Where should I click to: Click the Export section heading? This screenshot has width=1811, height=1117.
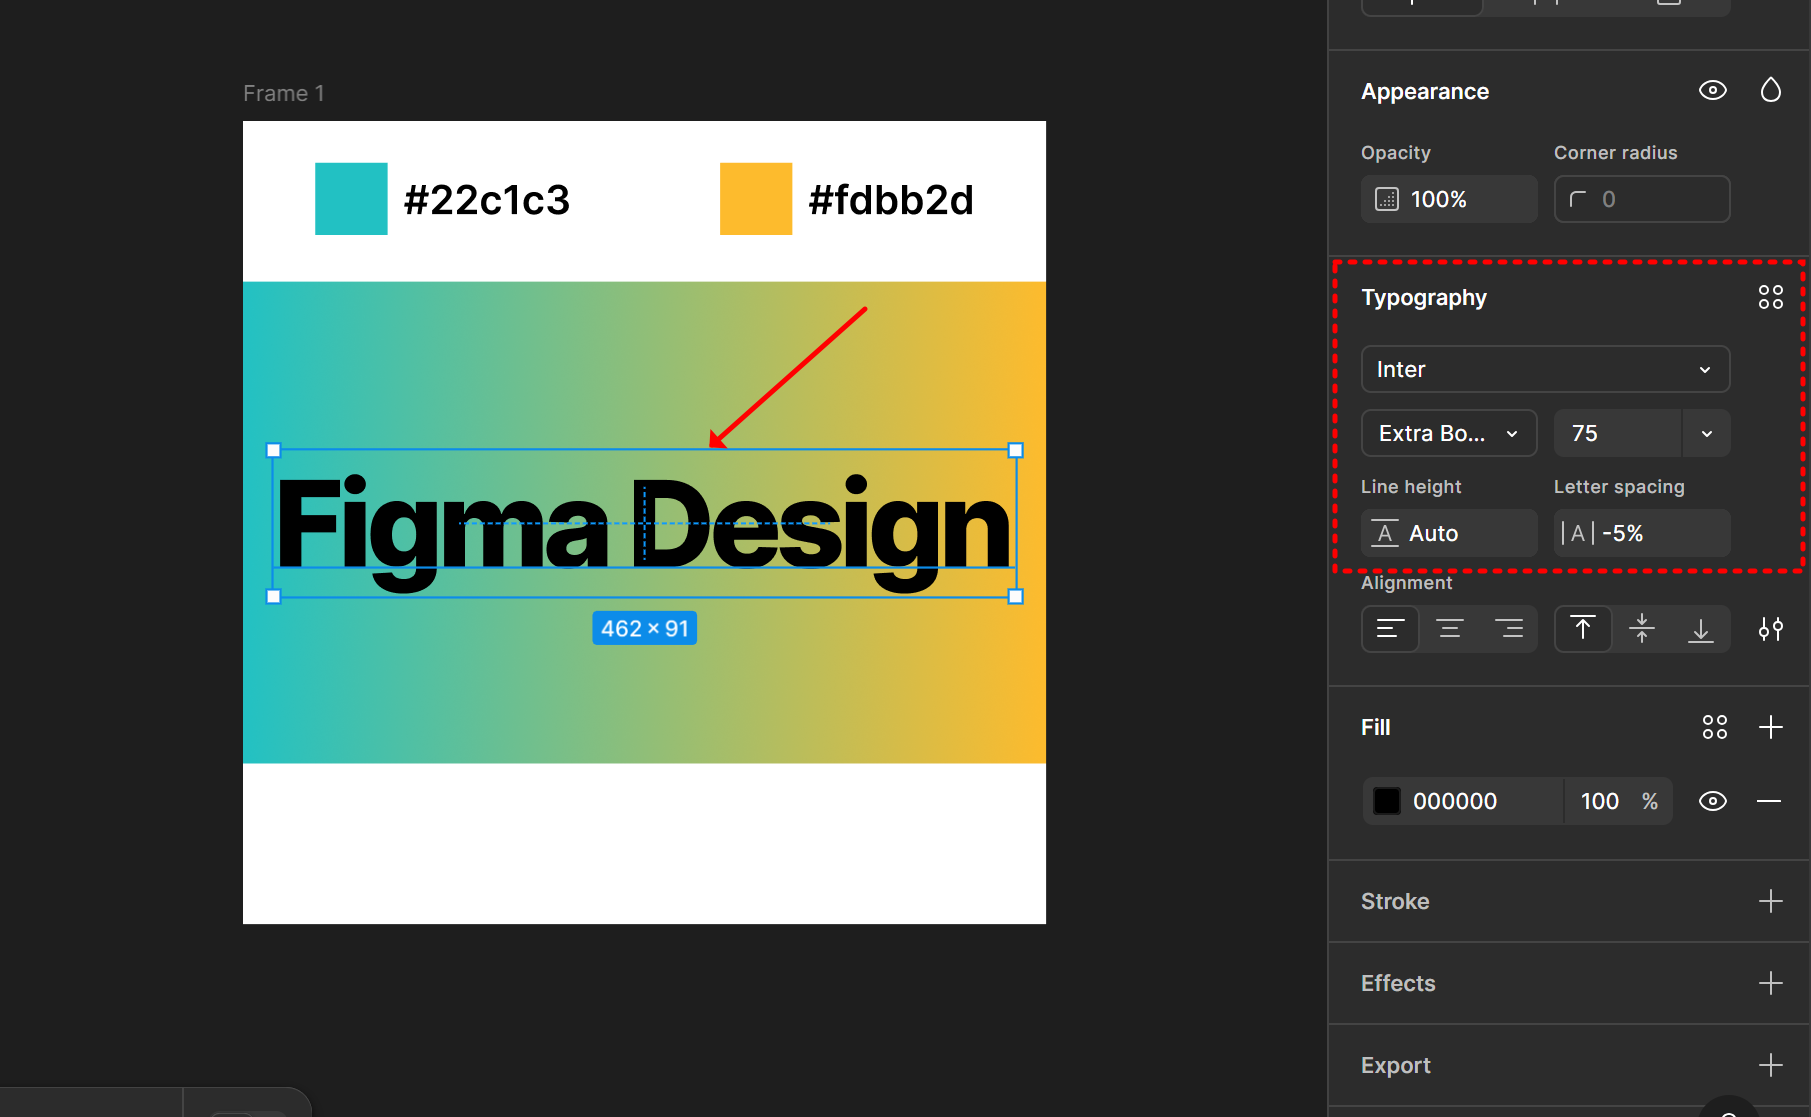(1396, 1065)
